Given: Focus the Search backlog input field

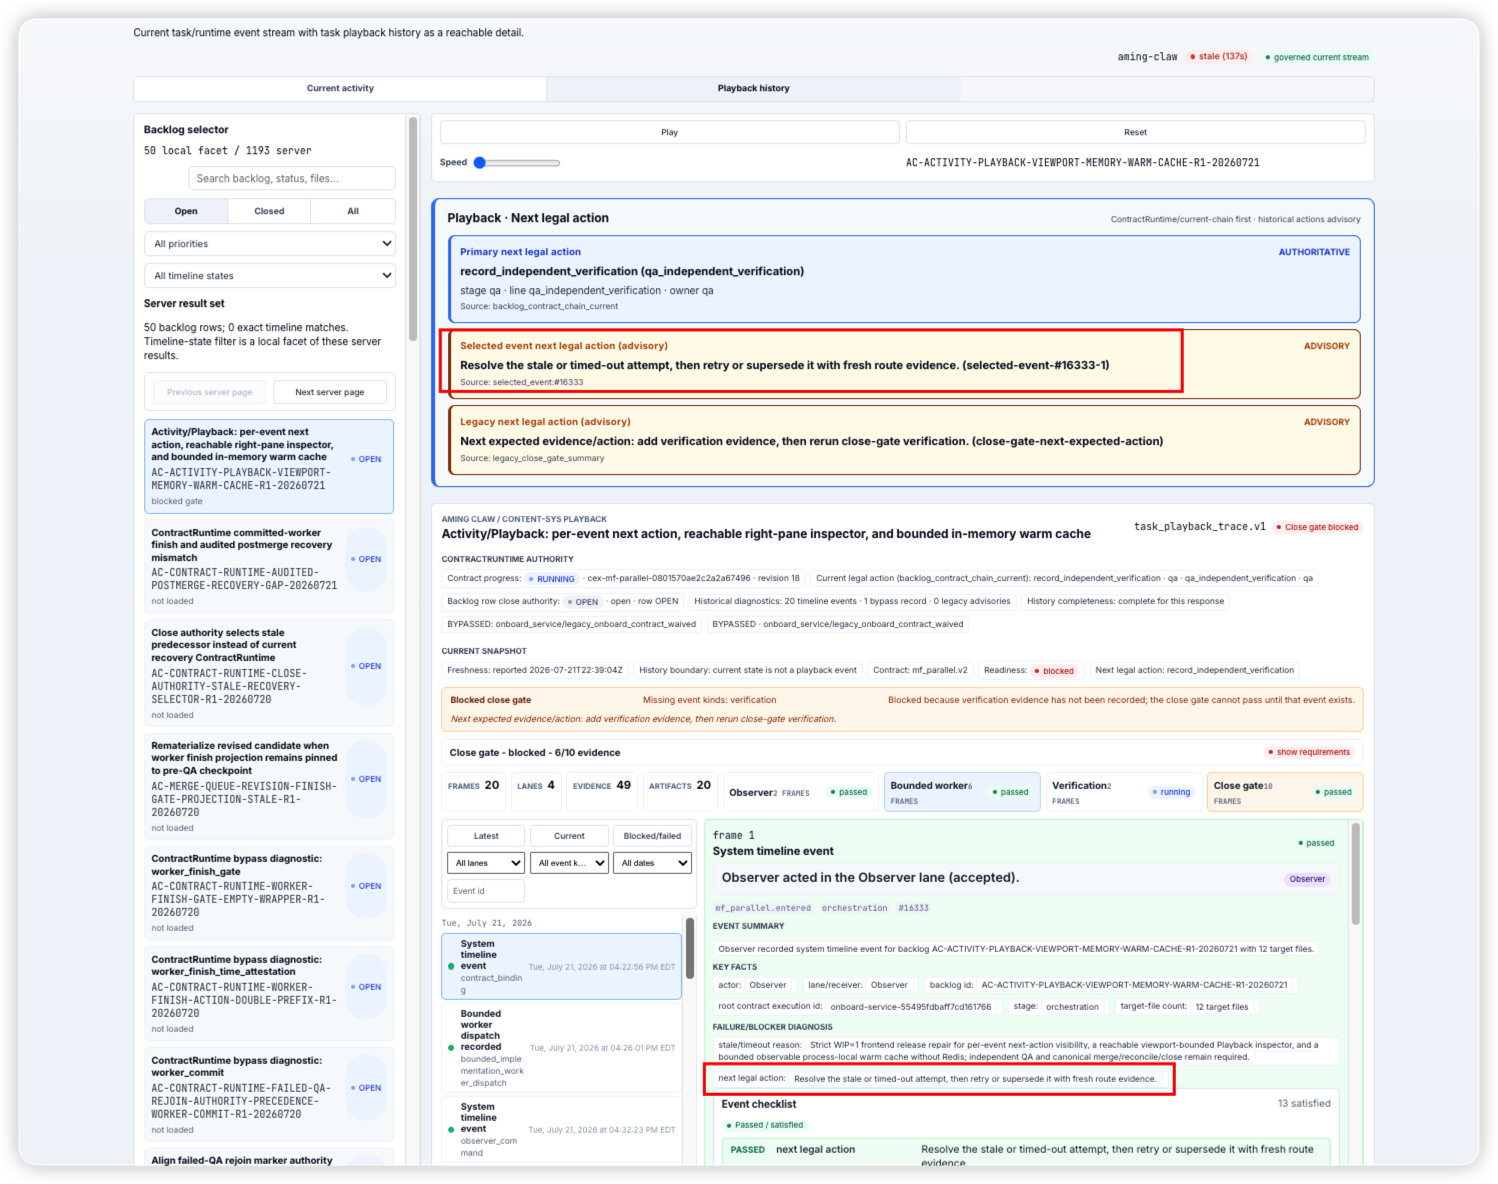Looking at the screenshot, I should [291, 178].
